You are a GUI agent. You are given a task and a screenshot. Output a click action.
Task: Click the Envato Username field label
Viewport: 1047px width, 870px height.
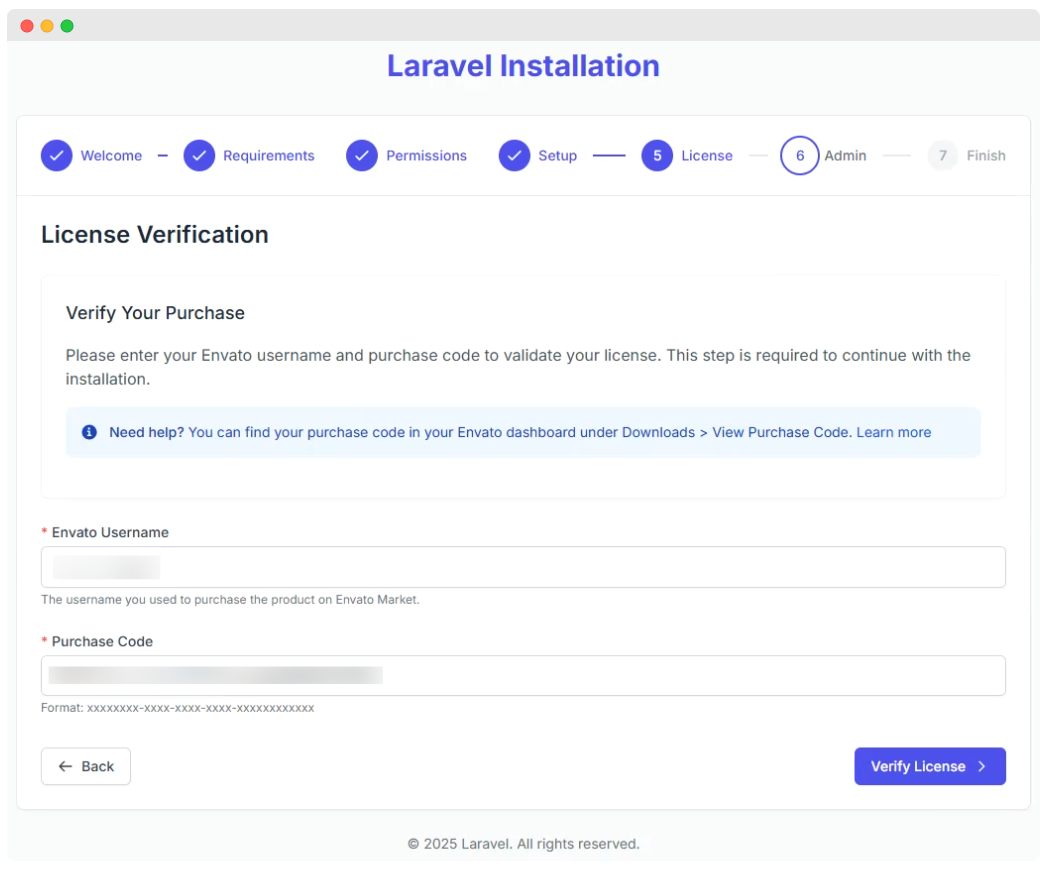tap(110, 532)
